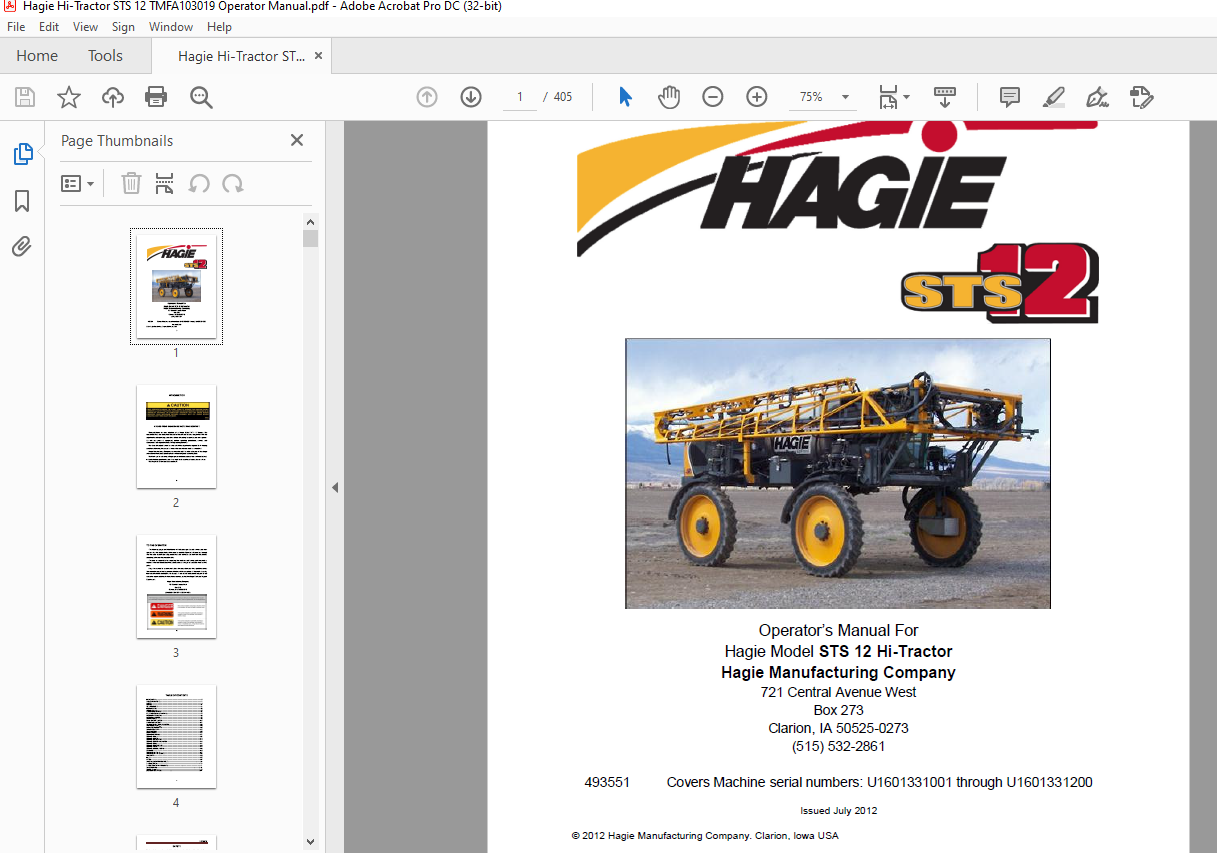The image size is (1217, 853).
Task: Click the total pages '405' text
Action: [x=563, y=97]
